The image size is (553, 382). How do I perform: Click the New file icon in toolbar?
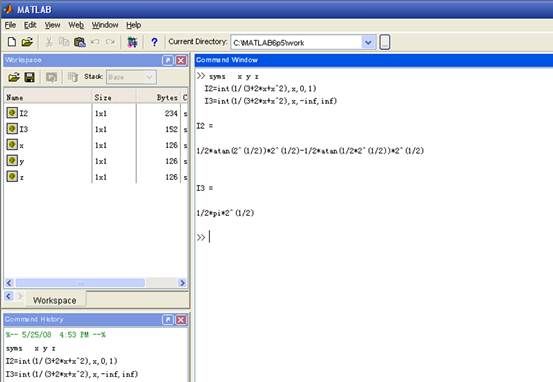click(x=12, y=42)
